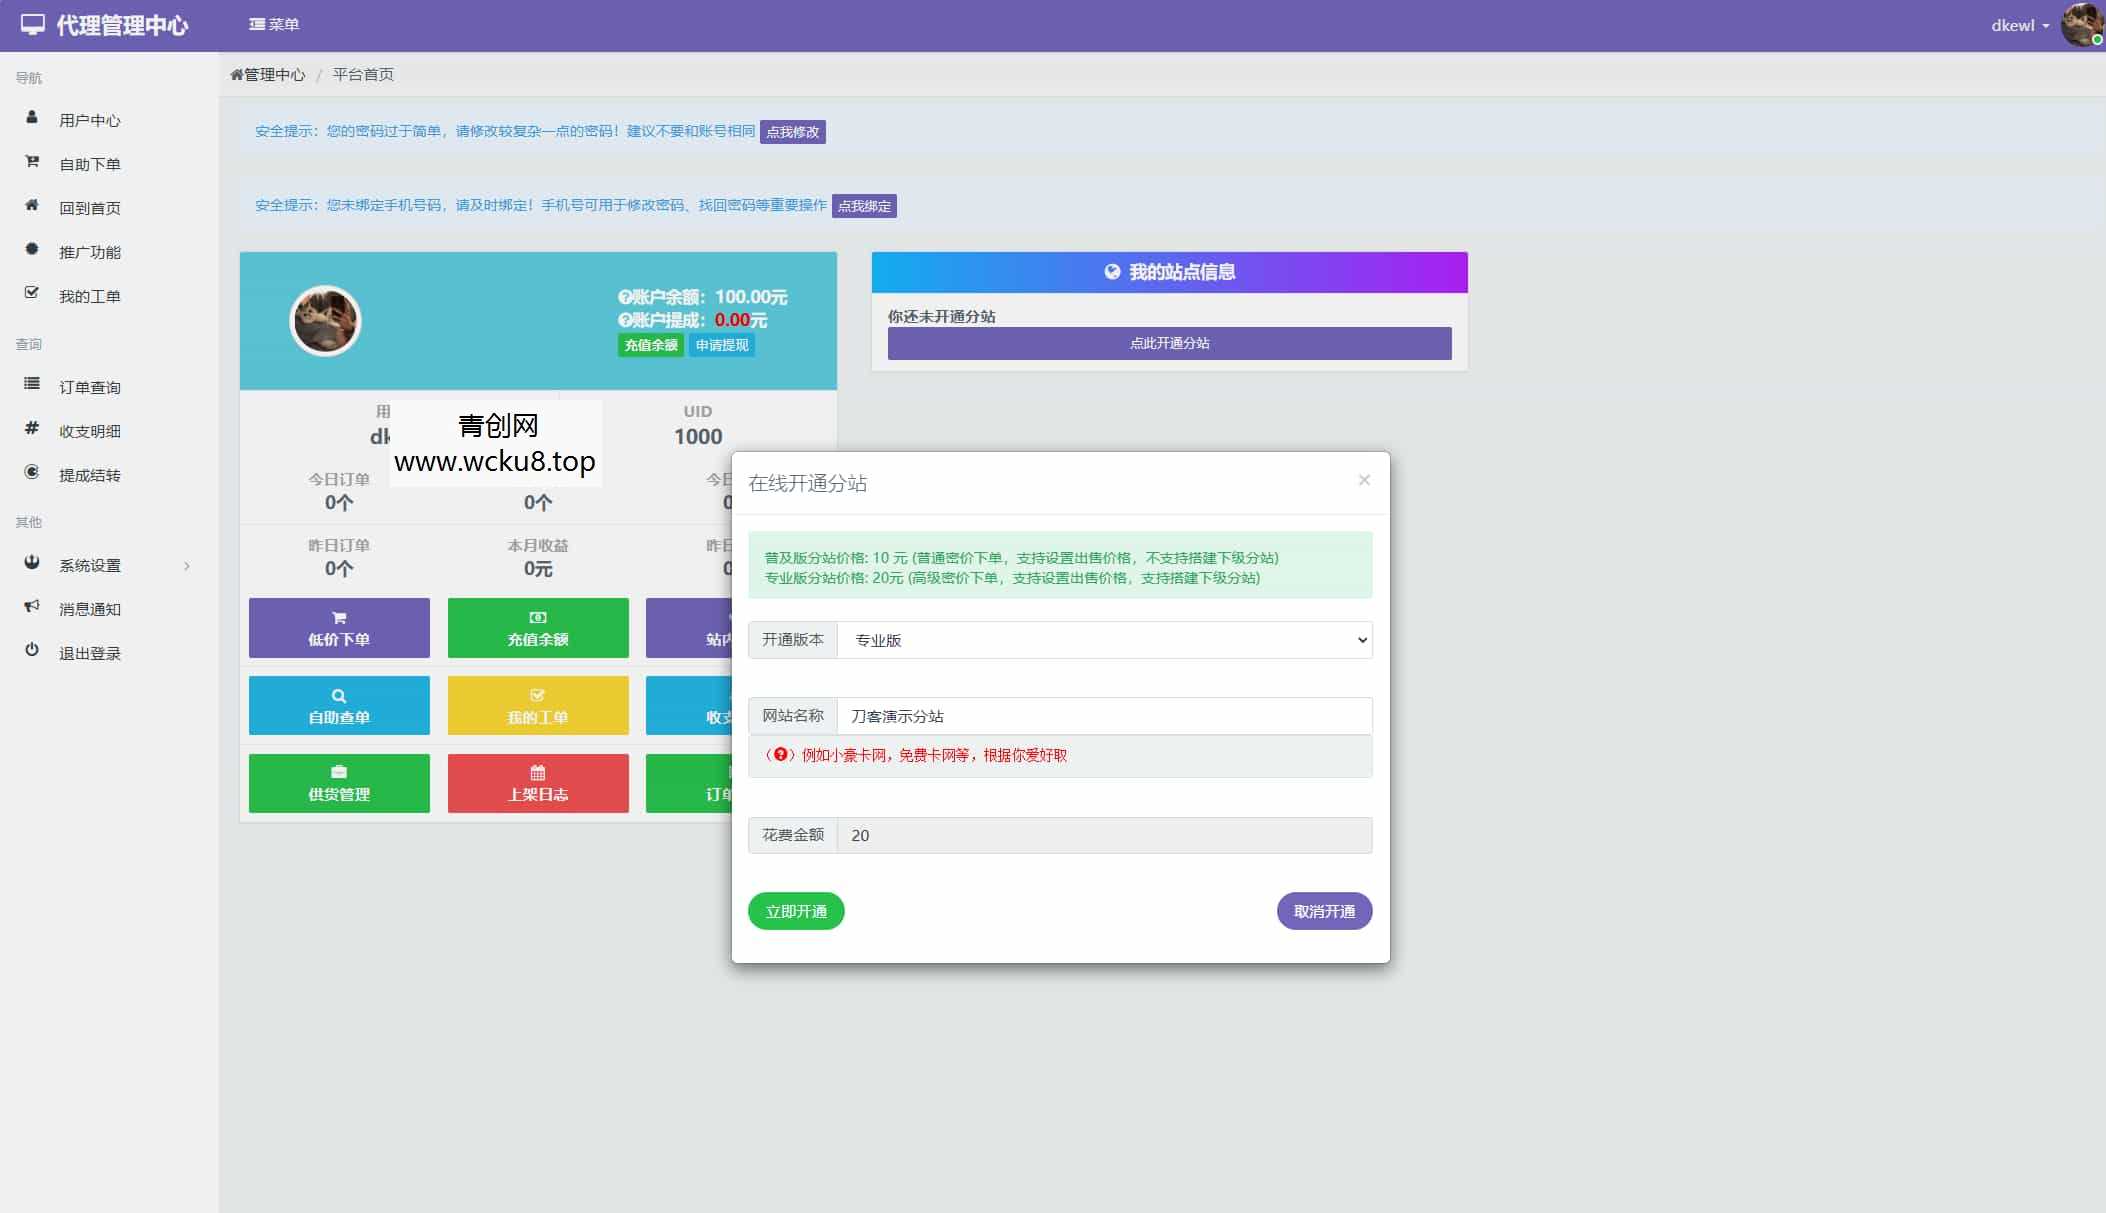The height and width of the screenshot is (1213, 2106).
Task: Open the 开通版本 dropdown
Action: (1104, 640)
